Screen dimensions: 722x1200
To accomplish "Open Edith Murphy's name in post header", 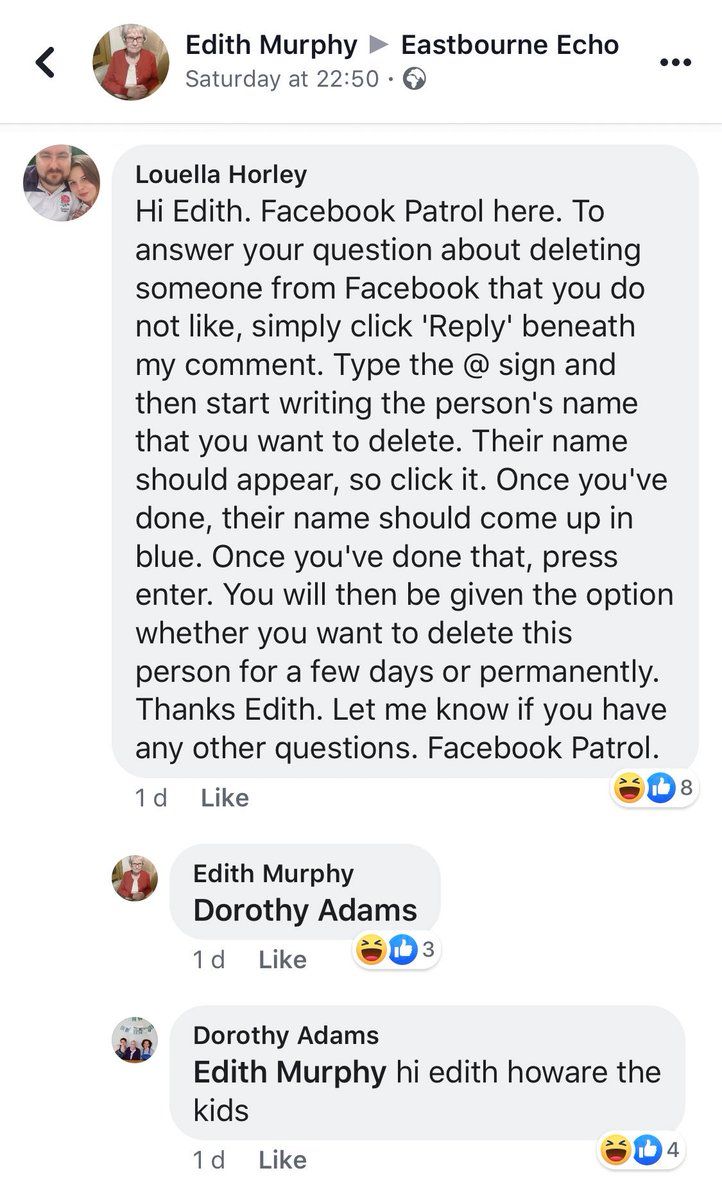I will point(271,45).
